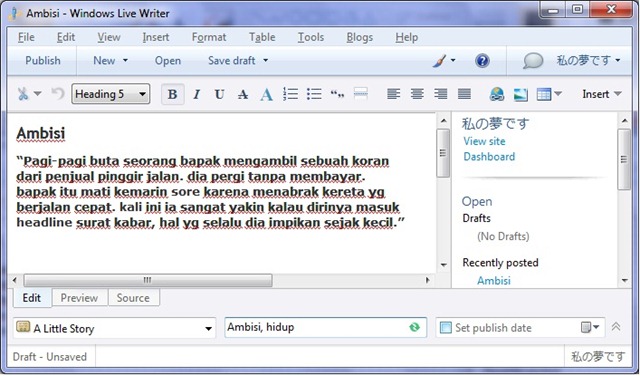Open the table dropdown arrow
Screen dimensions: 640x376
click(558, 93)
